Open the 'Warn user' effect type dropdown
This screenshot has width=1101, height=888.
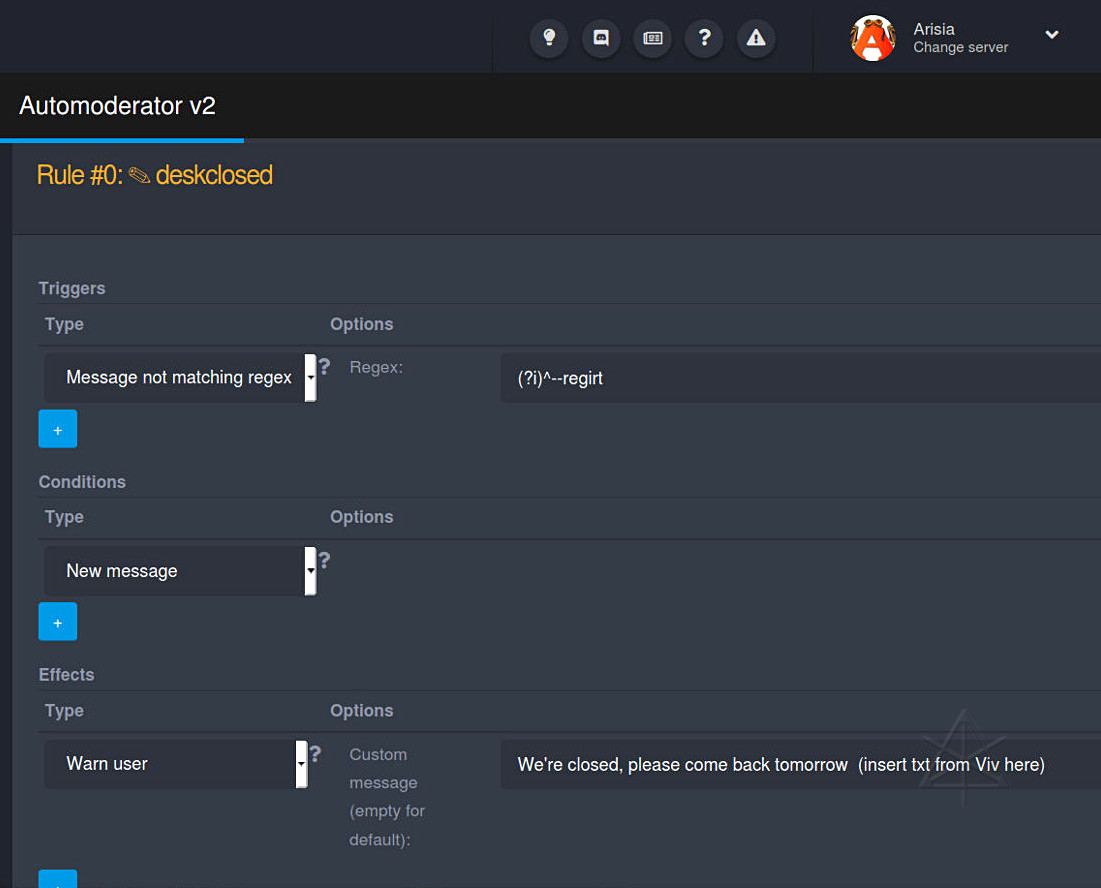click(x=175, y=764)
